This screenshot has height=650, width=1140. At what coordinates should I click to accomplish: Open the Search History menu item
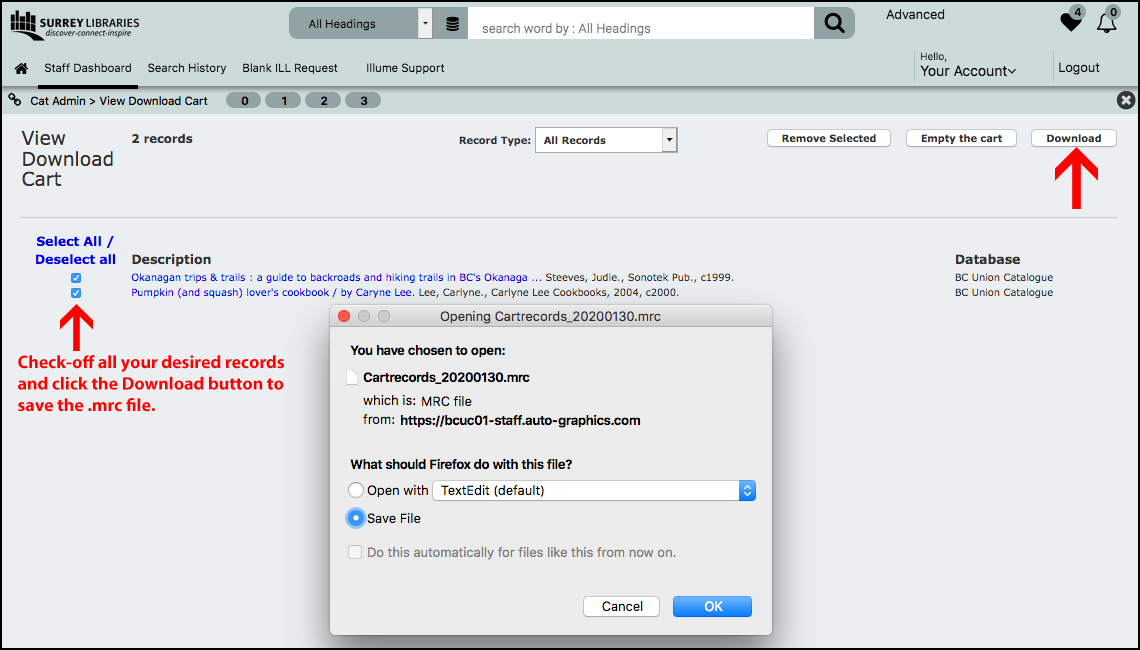187,68
